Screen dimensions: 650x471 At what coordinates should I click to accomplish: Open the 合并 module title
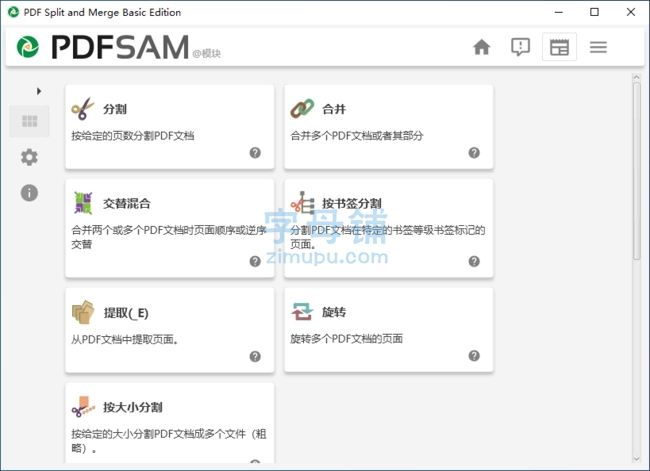[x=334, y=109]
